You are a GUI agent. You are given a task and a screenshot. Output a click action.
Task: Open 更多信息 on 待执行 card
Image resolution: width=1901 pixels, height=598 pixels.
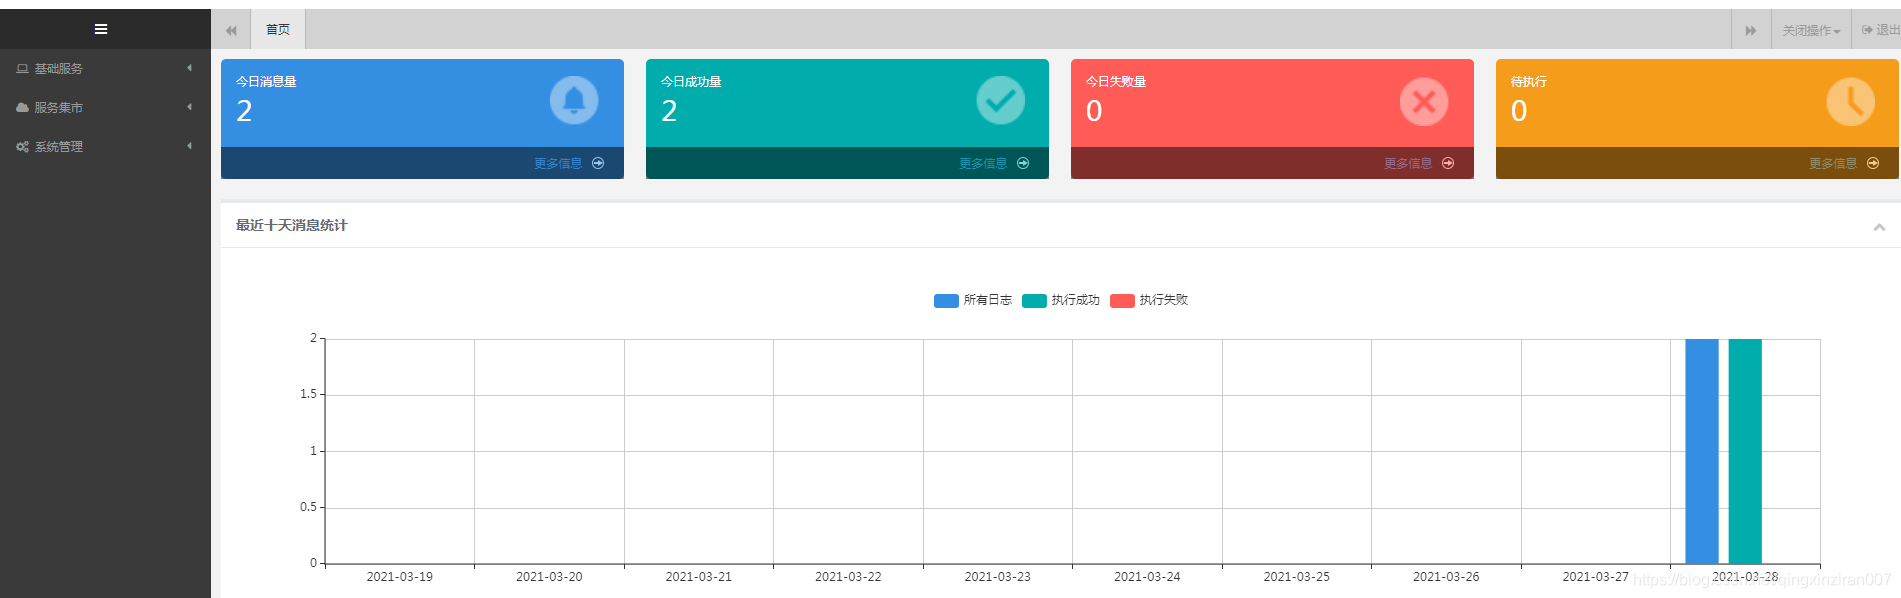tap(1833, 164)
